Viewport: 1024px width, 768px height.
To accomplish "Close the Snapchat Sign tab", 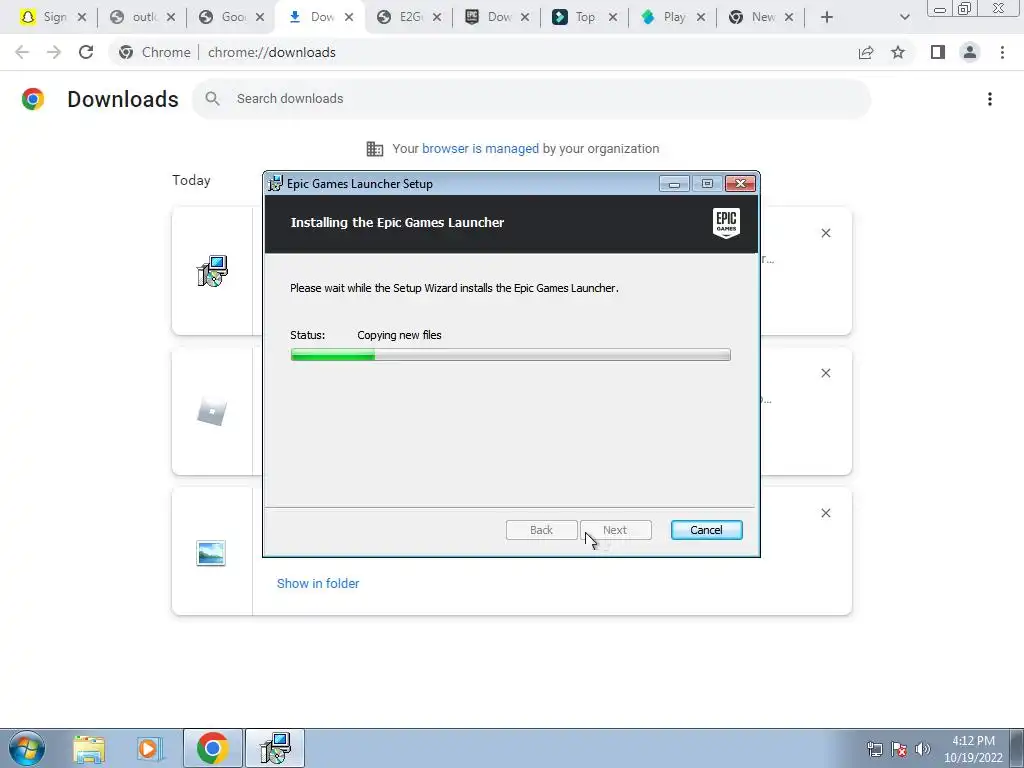I will coord(82,18).
